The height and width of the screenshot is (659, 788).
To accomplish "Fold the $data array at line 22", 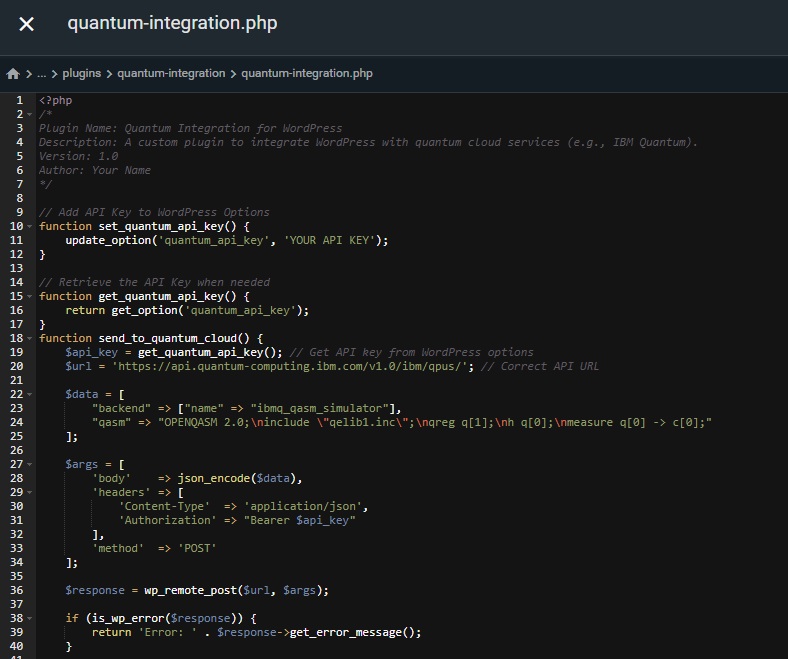I will pyautogui.click(x=30, y=395).
